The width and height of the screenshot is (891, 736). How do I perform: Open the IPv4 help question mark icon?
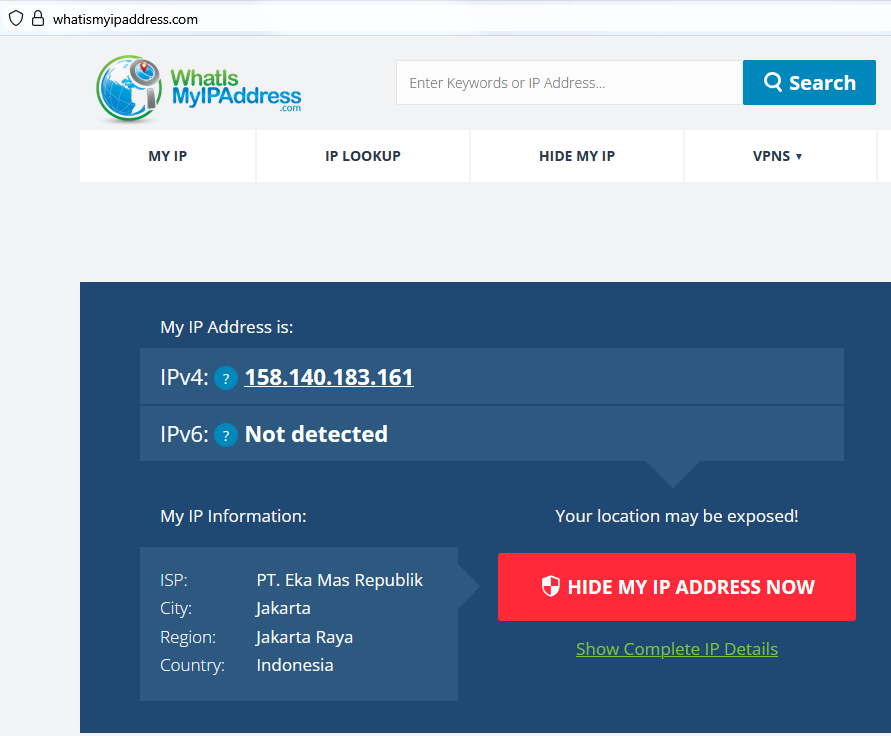(226, 379)
